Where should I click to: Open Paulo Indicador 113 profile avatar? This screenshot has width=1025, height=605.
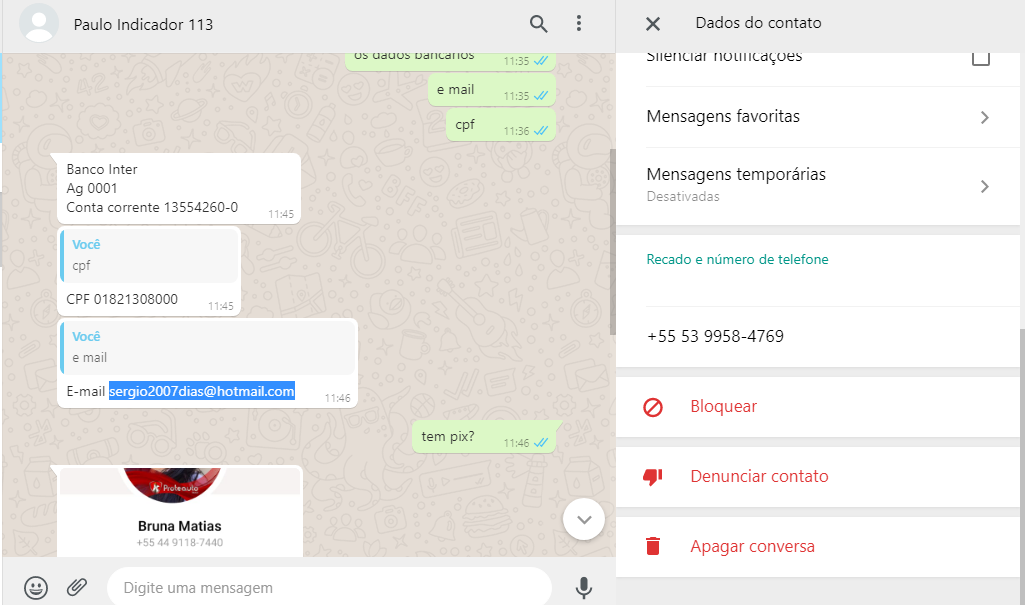click(39, 24)
